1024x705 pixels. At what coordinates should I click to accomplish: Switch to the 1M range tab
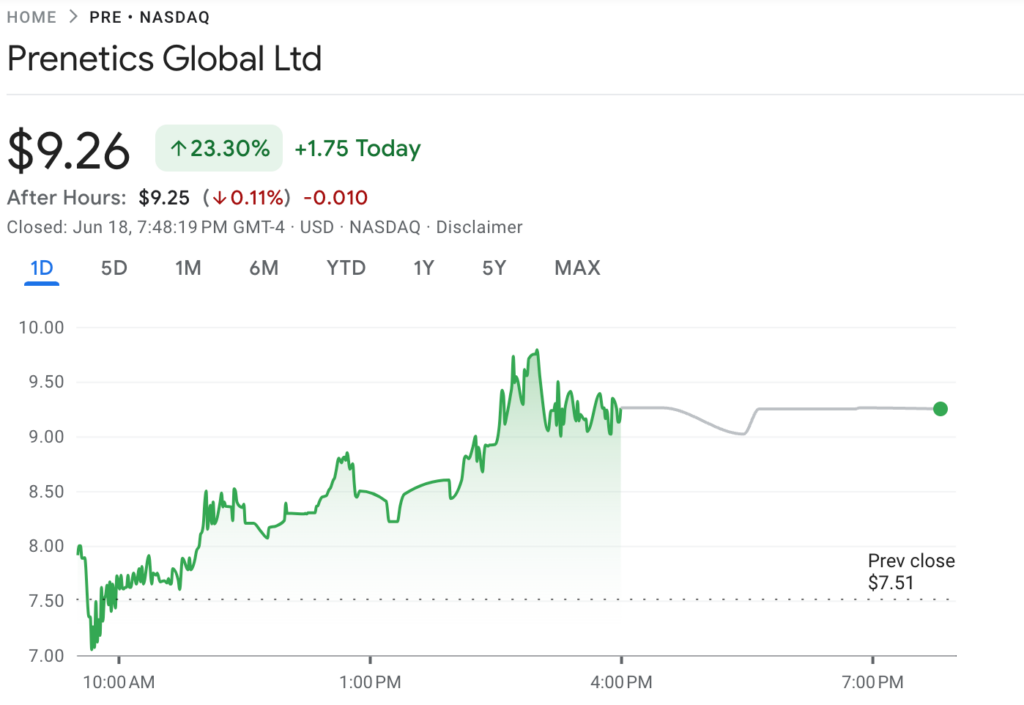coord(188,268)
